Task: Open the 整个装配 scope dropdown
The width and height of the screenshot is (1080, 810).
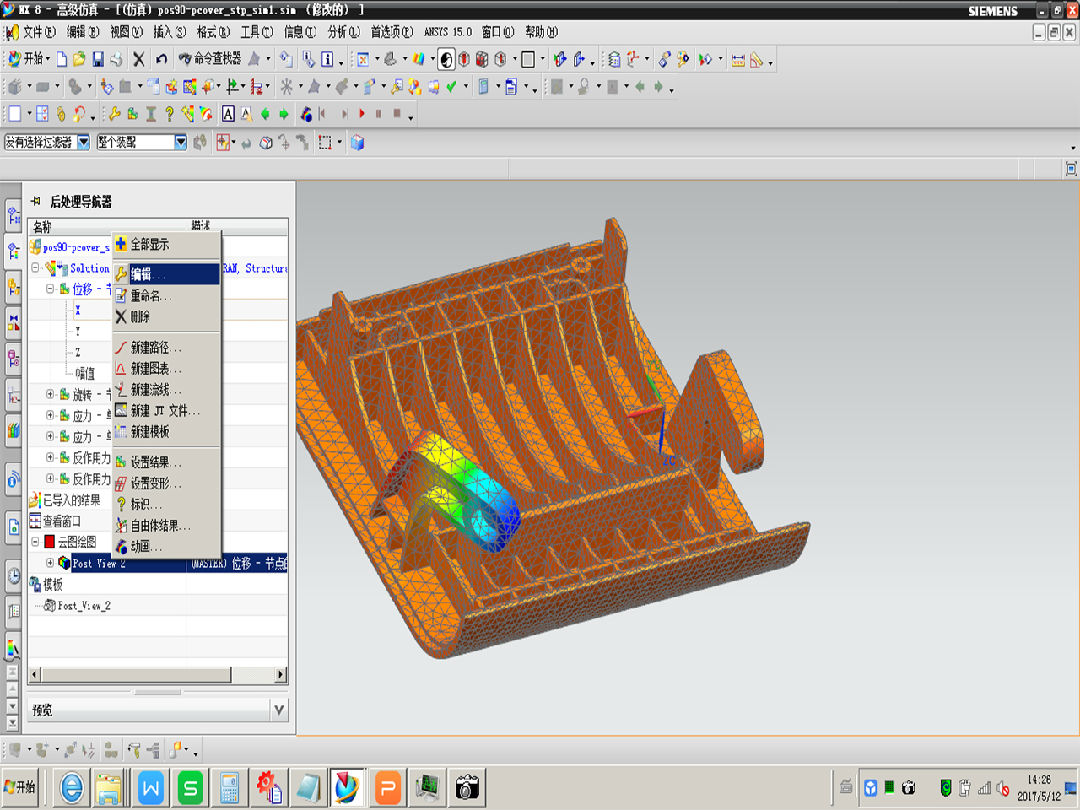Action: pyautogui.click(x=181, y=143)
